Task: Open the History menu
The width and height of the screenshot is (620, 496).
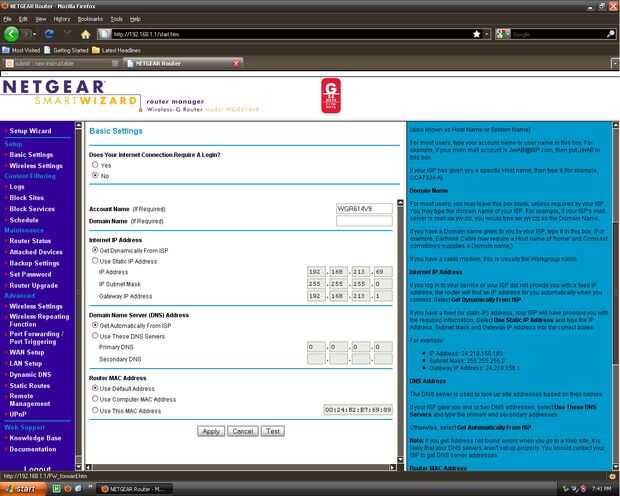Action: [62, 19]
